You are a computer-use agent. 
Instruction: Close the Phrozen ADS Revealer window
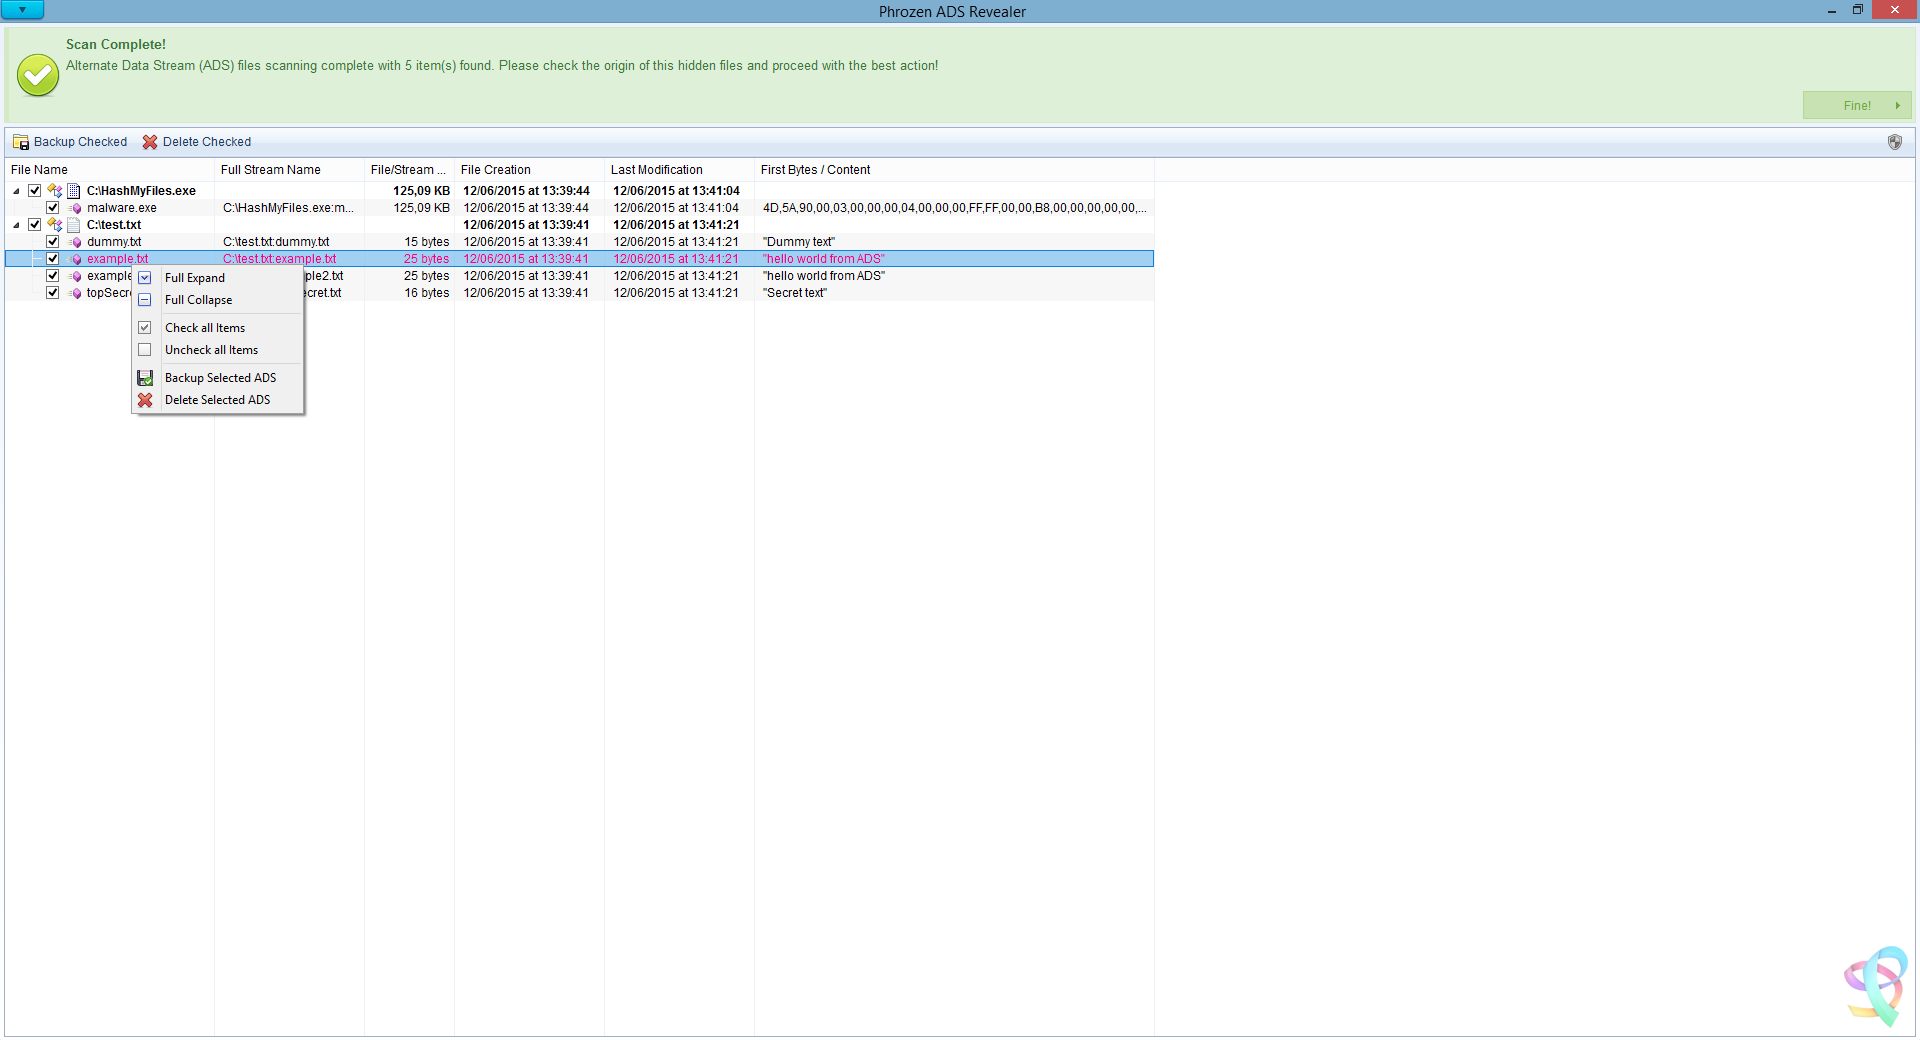click(x=1894, y=10)
